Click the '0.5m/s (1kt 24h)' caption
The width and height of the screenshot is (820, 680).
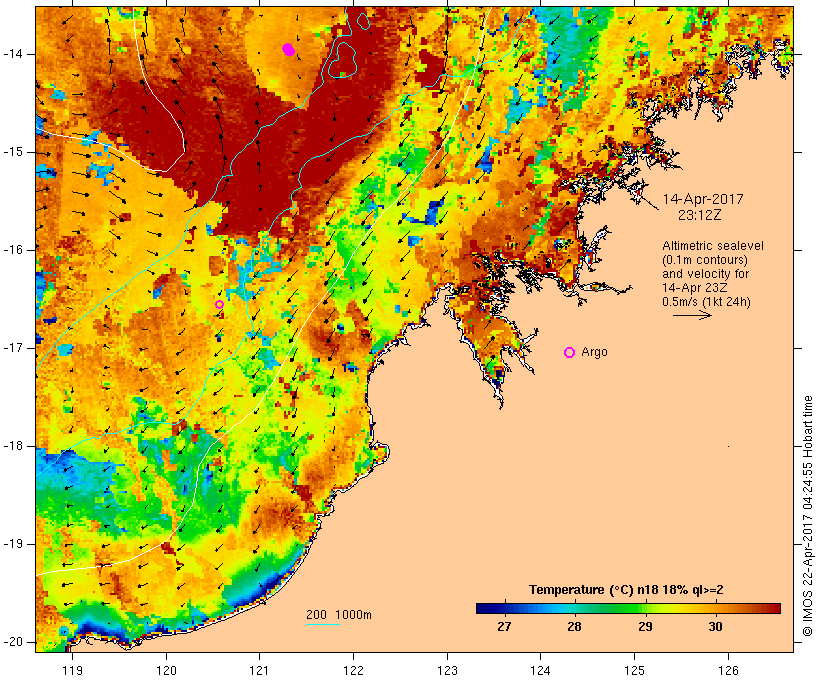click(706, 302)
